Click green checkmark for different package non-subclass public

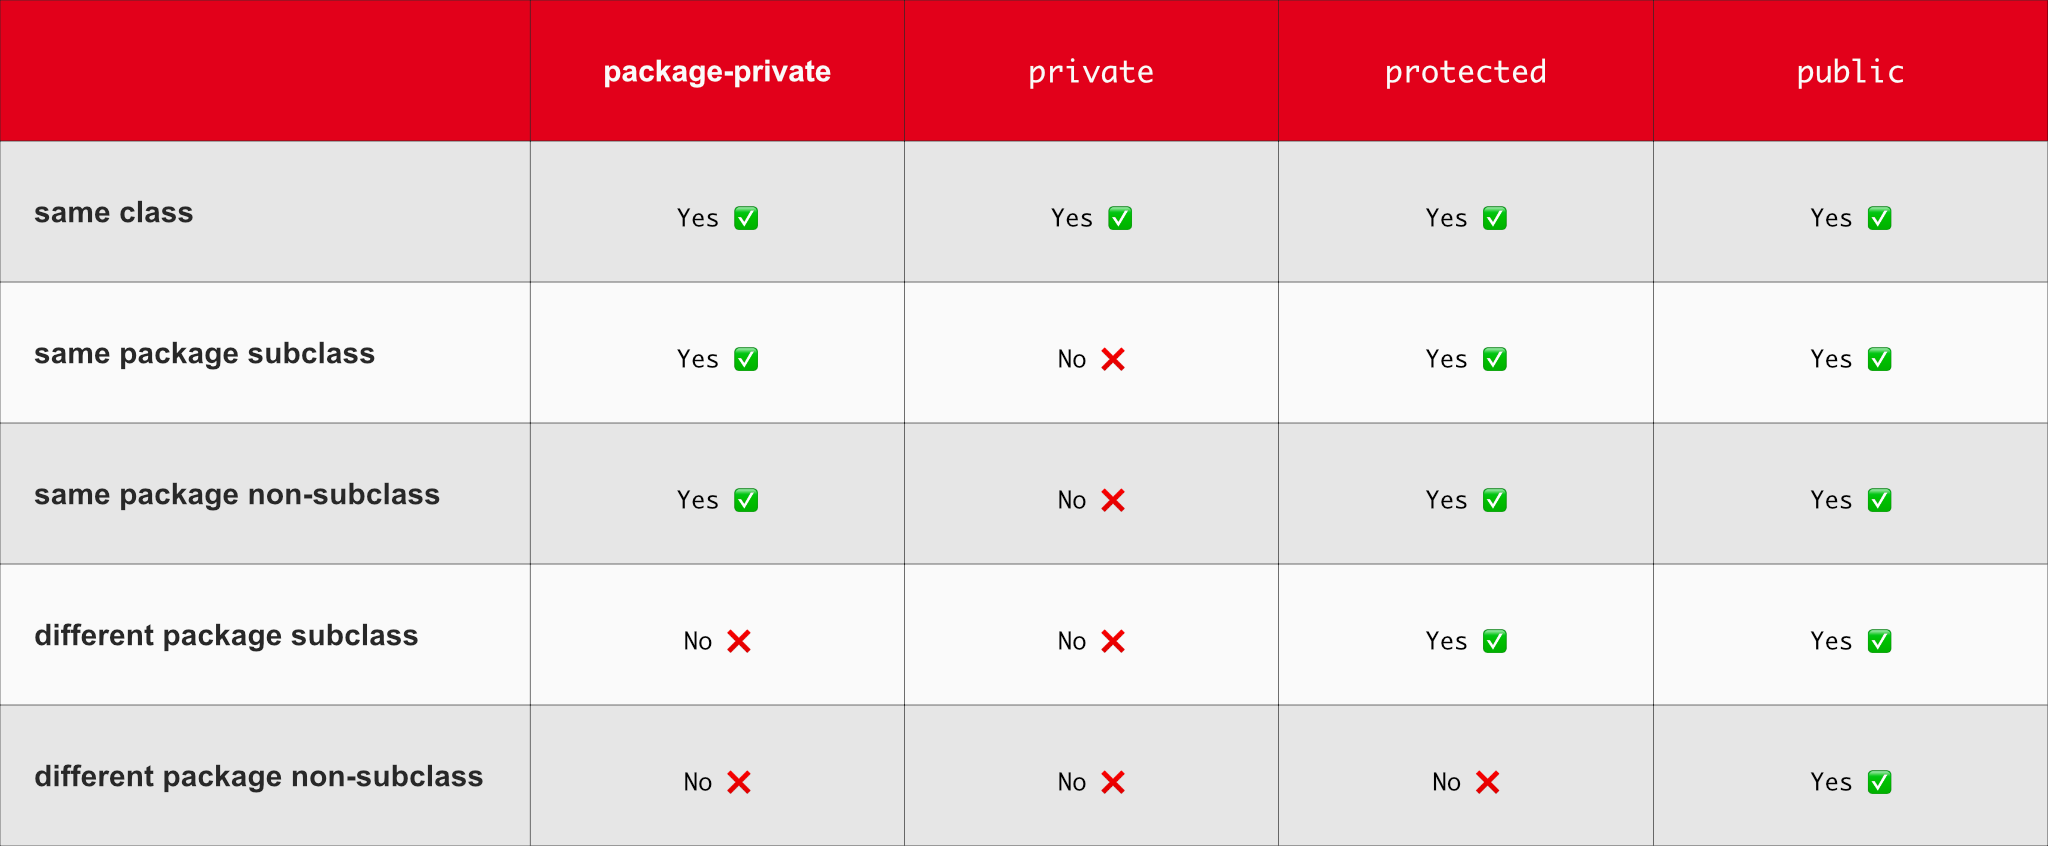[1880, 782]
